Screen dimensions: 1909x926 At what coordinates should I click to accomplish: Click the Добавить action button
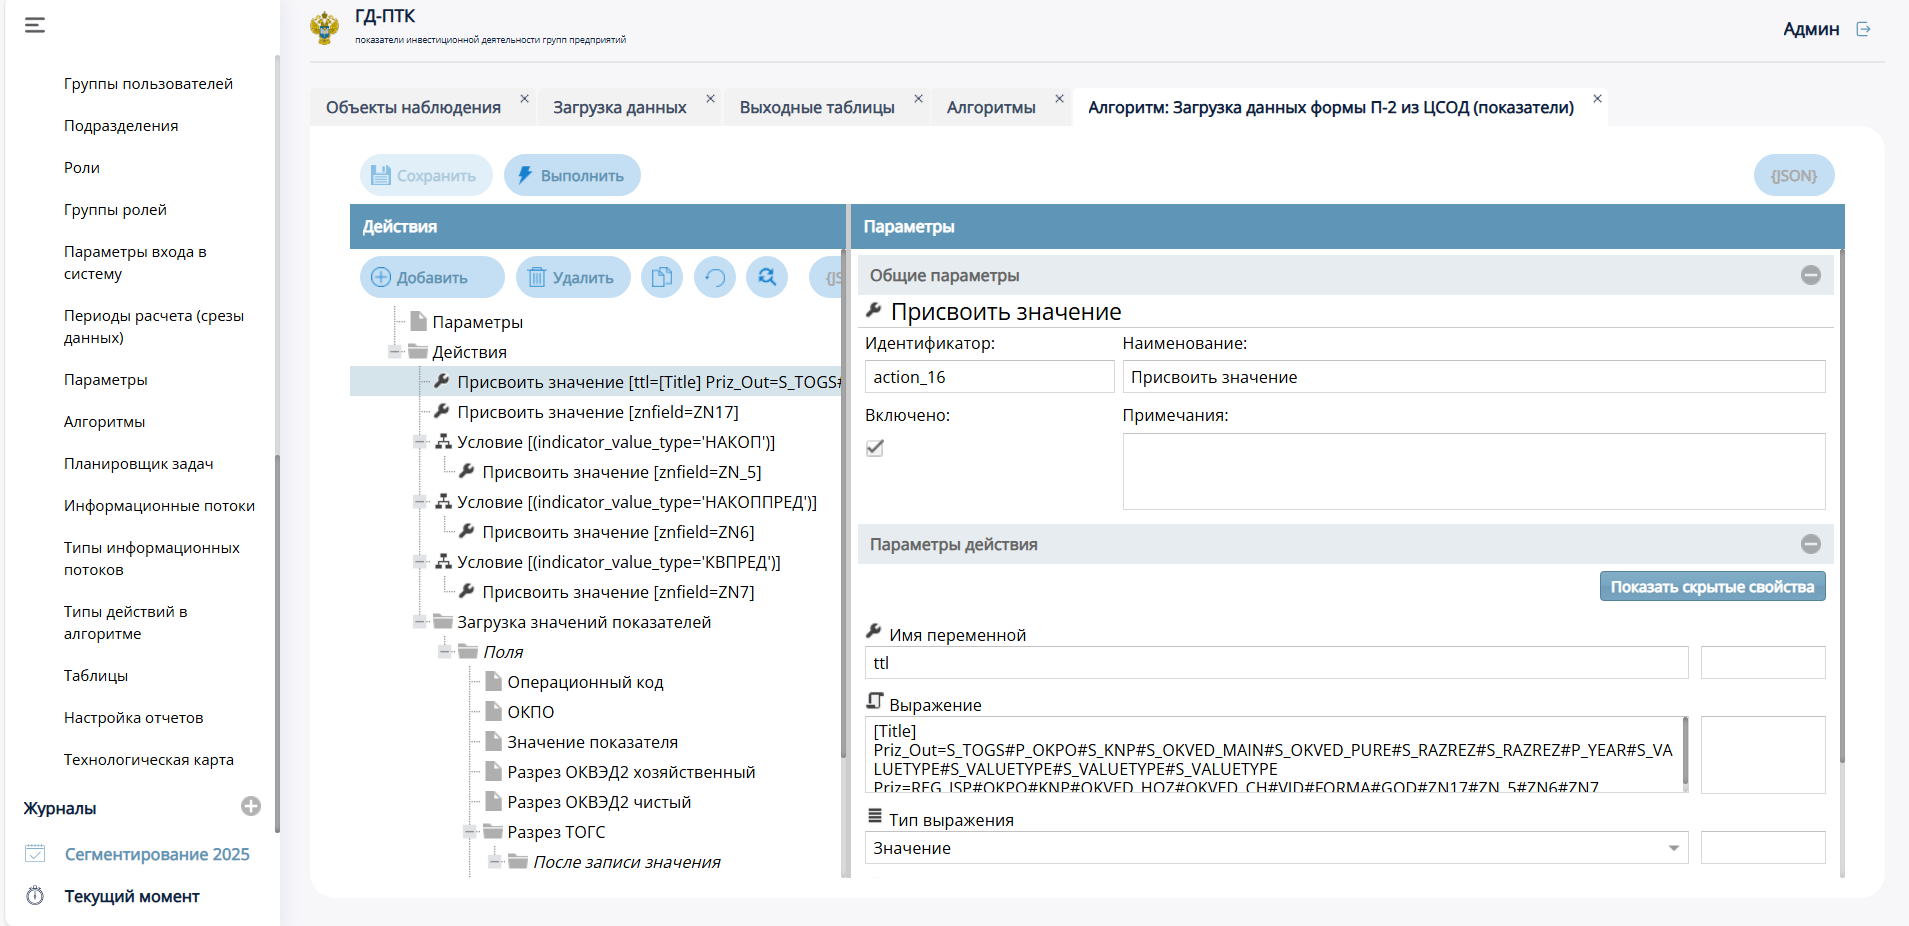click(x=432, y=277)
